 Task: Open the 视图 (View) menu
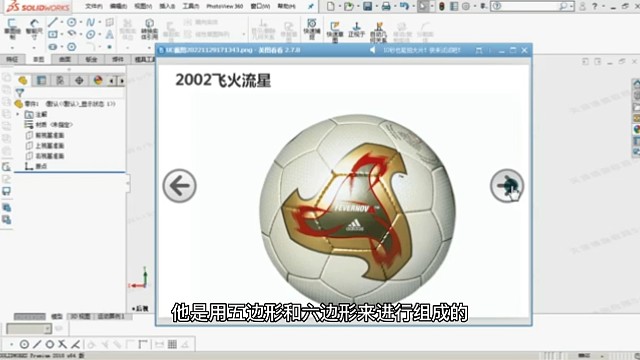[143, 6]
